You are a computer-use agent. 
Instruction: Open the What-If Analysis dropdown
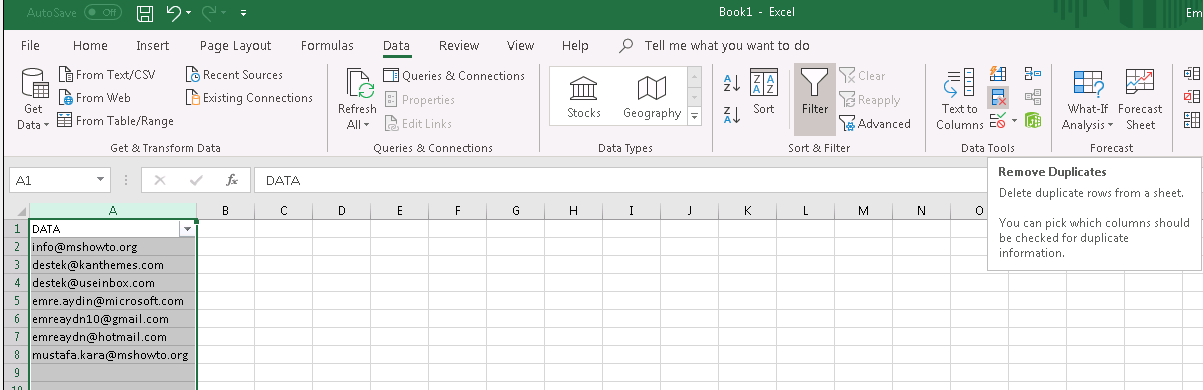(1087, 100)
